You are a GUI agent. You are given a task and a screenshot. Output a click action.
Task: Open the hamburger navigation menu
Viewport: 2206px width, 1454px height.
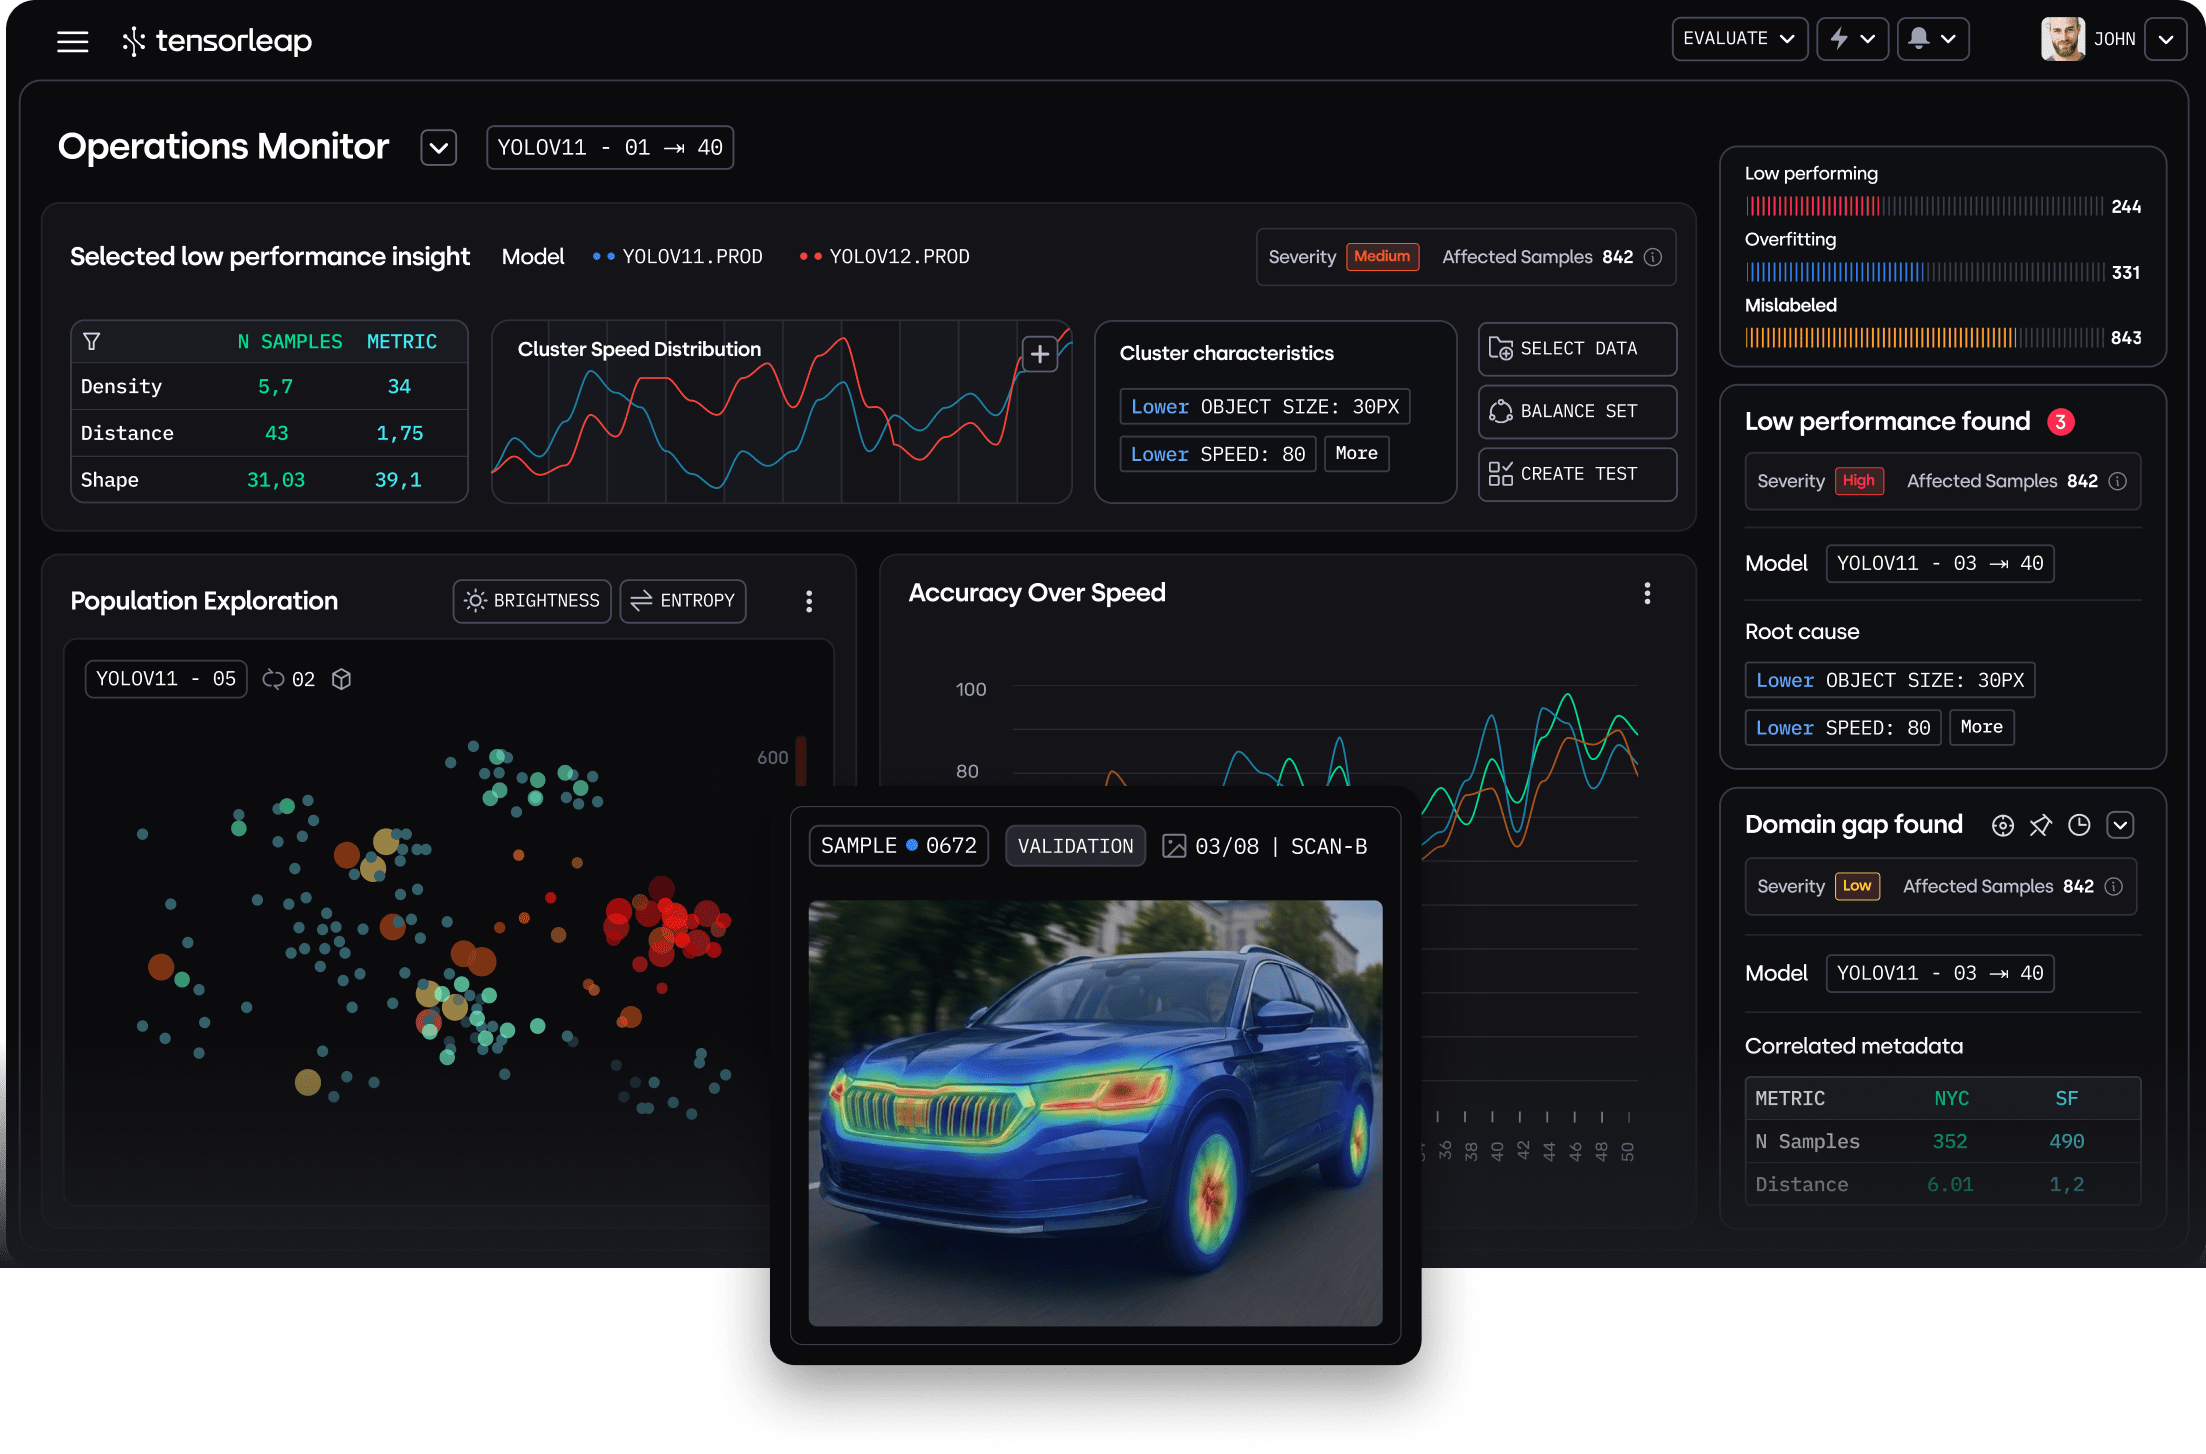point(72,41)
